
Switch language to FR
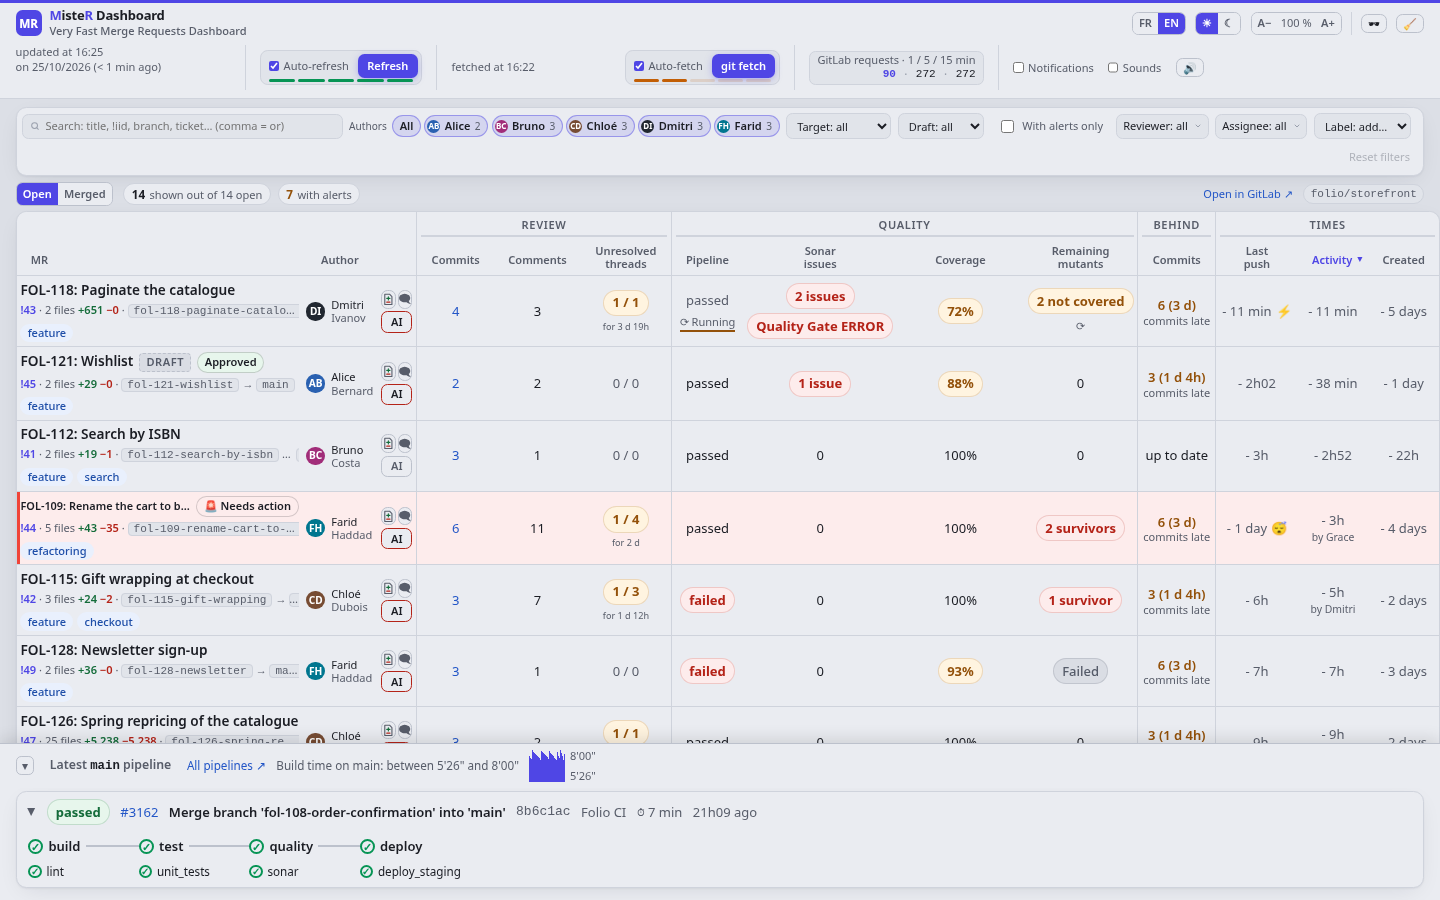point(1145,23)
